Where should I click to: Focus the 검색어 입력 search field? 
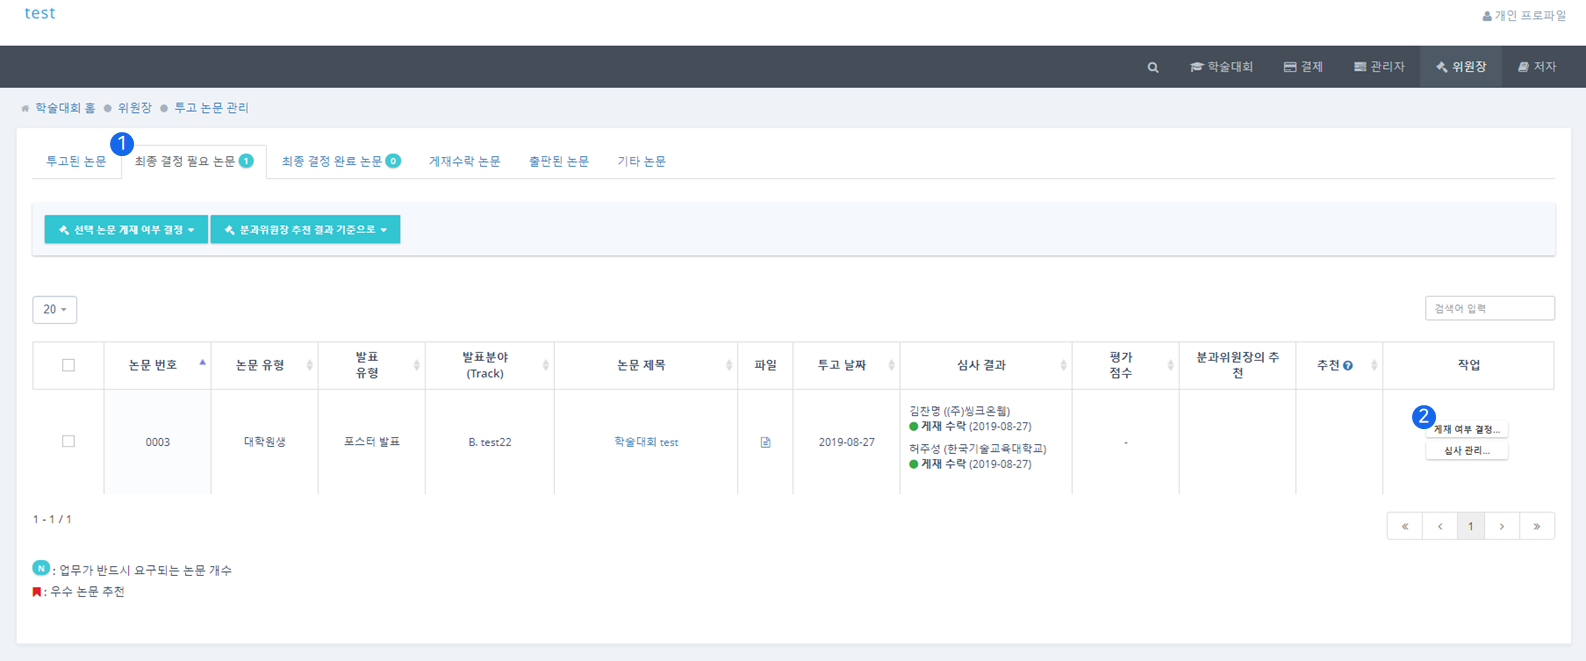point(1490,308)
